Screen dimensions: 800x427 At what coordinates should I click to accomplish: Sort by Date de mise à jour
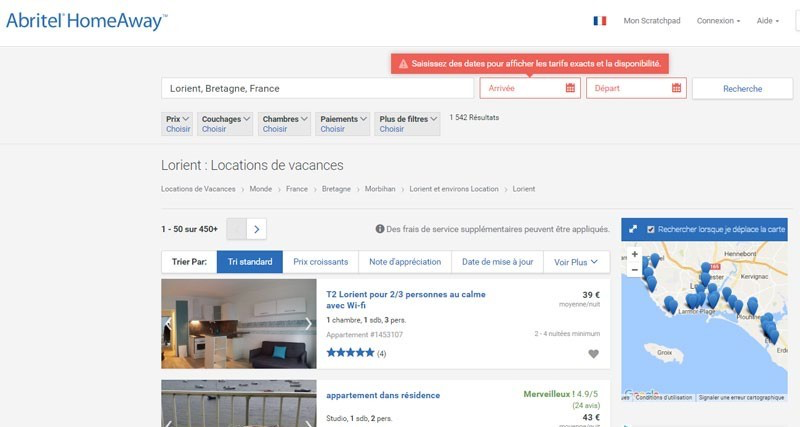tap(497, 262)
